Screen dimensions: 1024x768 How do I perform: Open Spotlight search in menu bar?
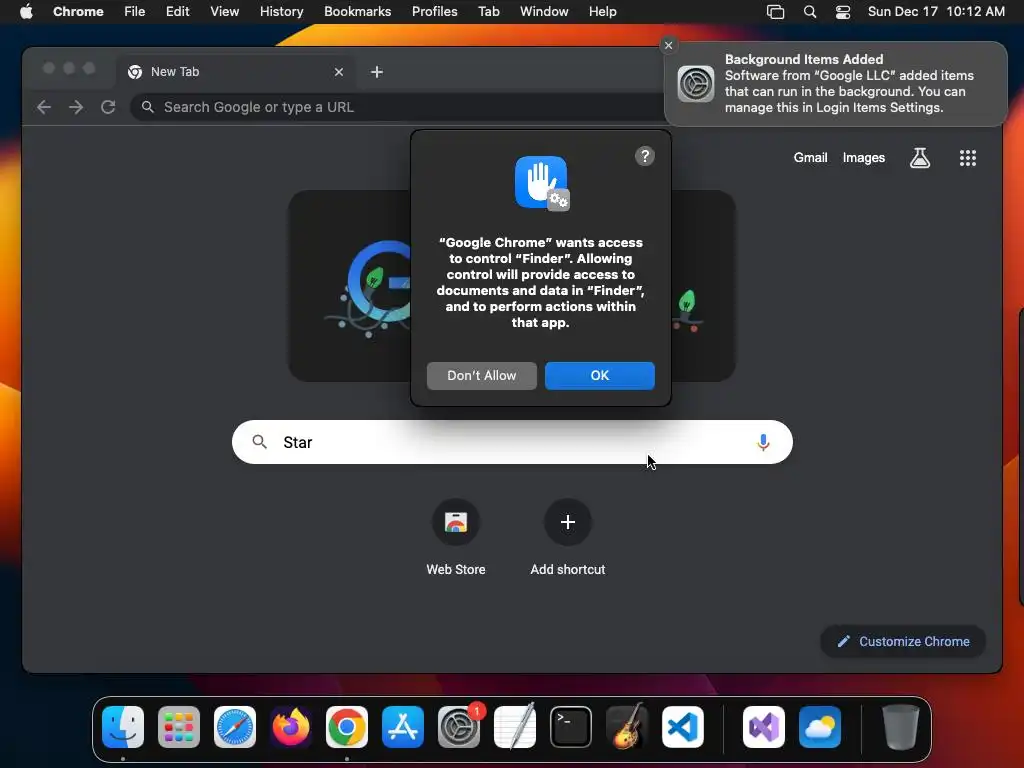click(x=809, y=12)
